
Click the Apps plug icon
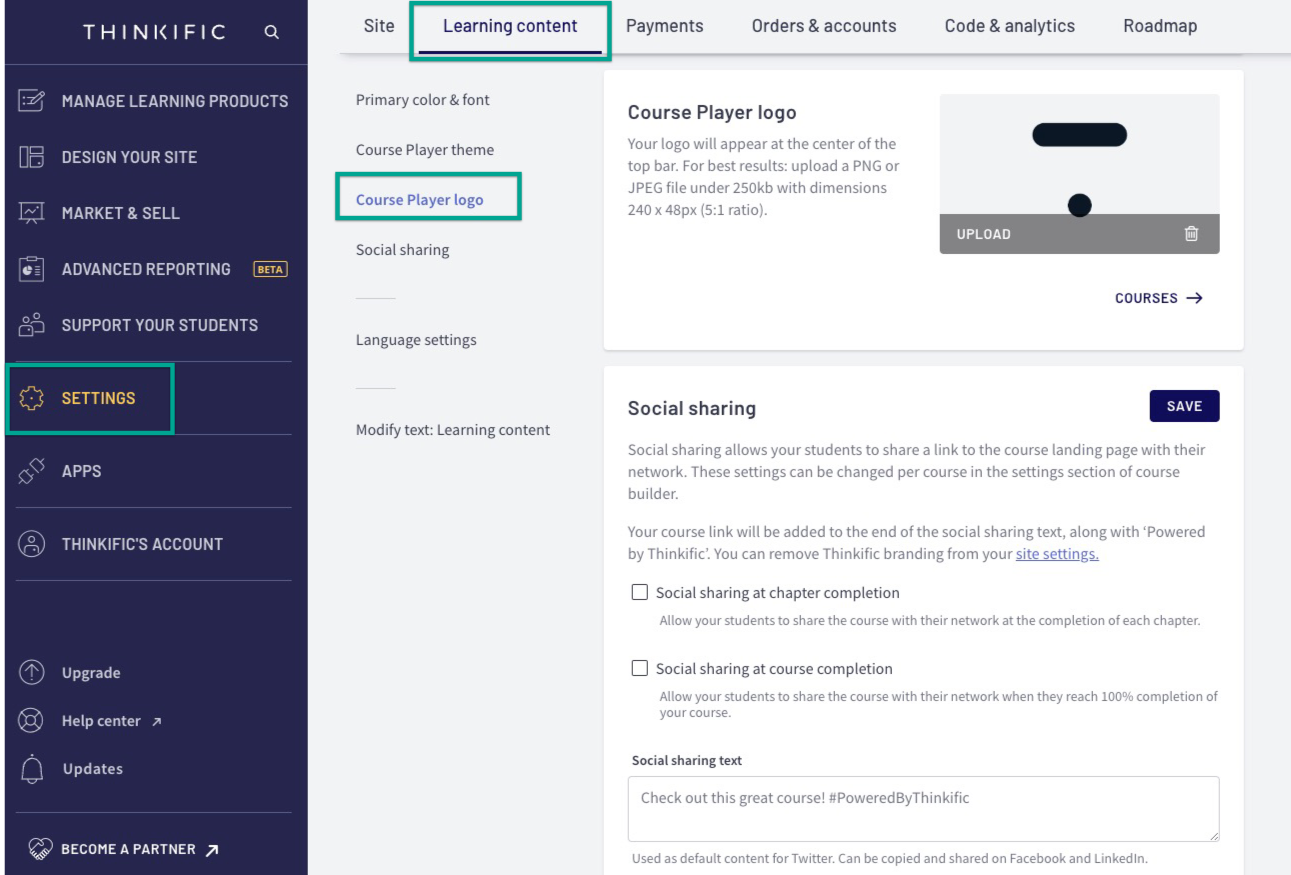[x=32, y=471]
